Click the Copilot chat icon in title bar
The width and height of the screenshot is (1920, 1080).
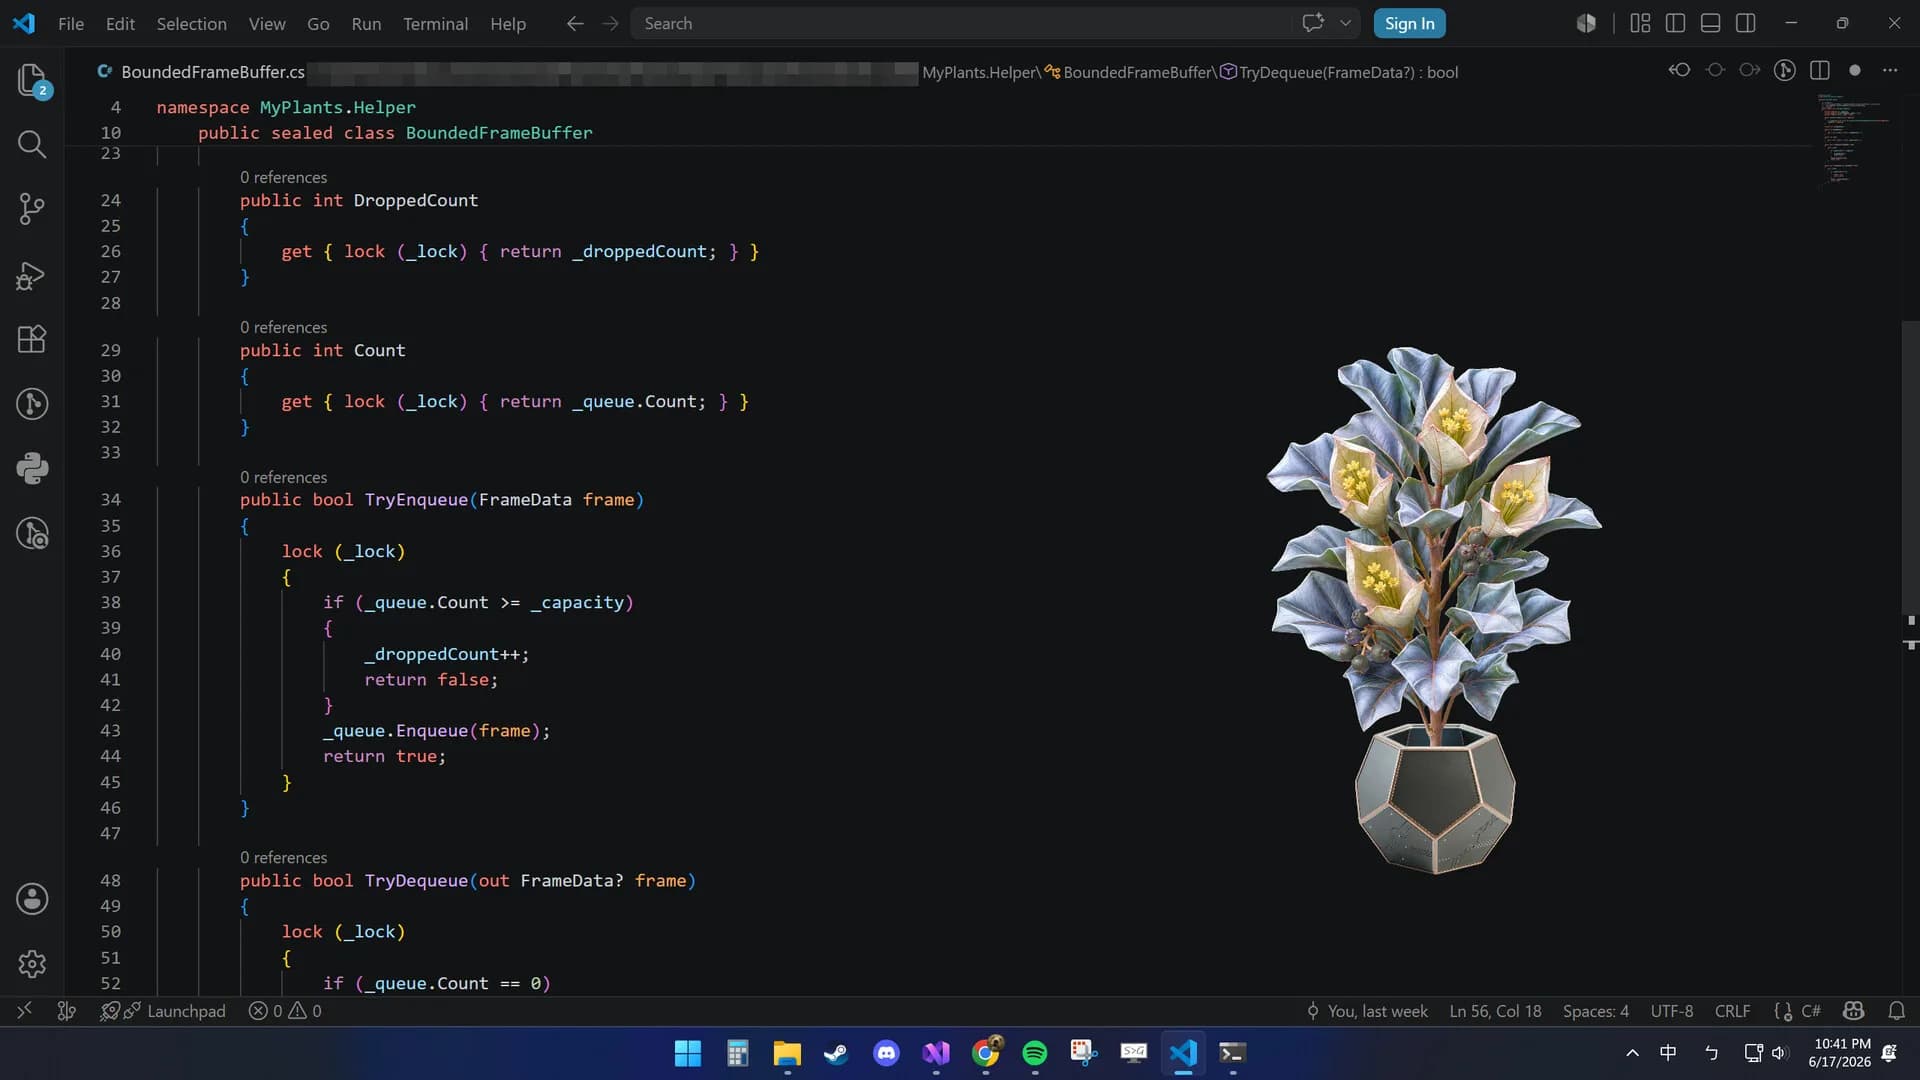1313,23
